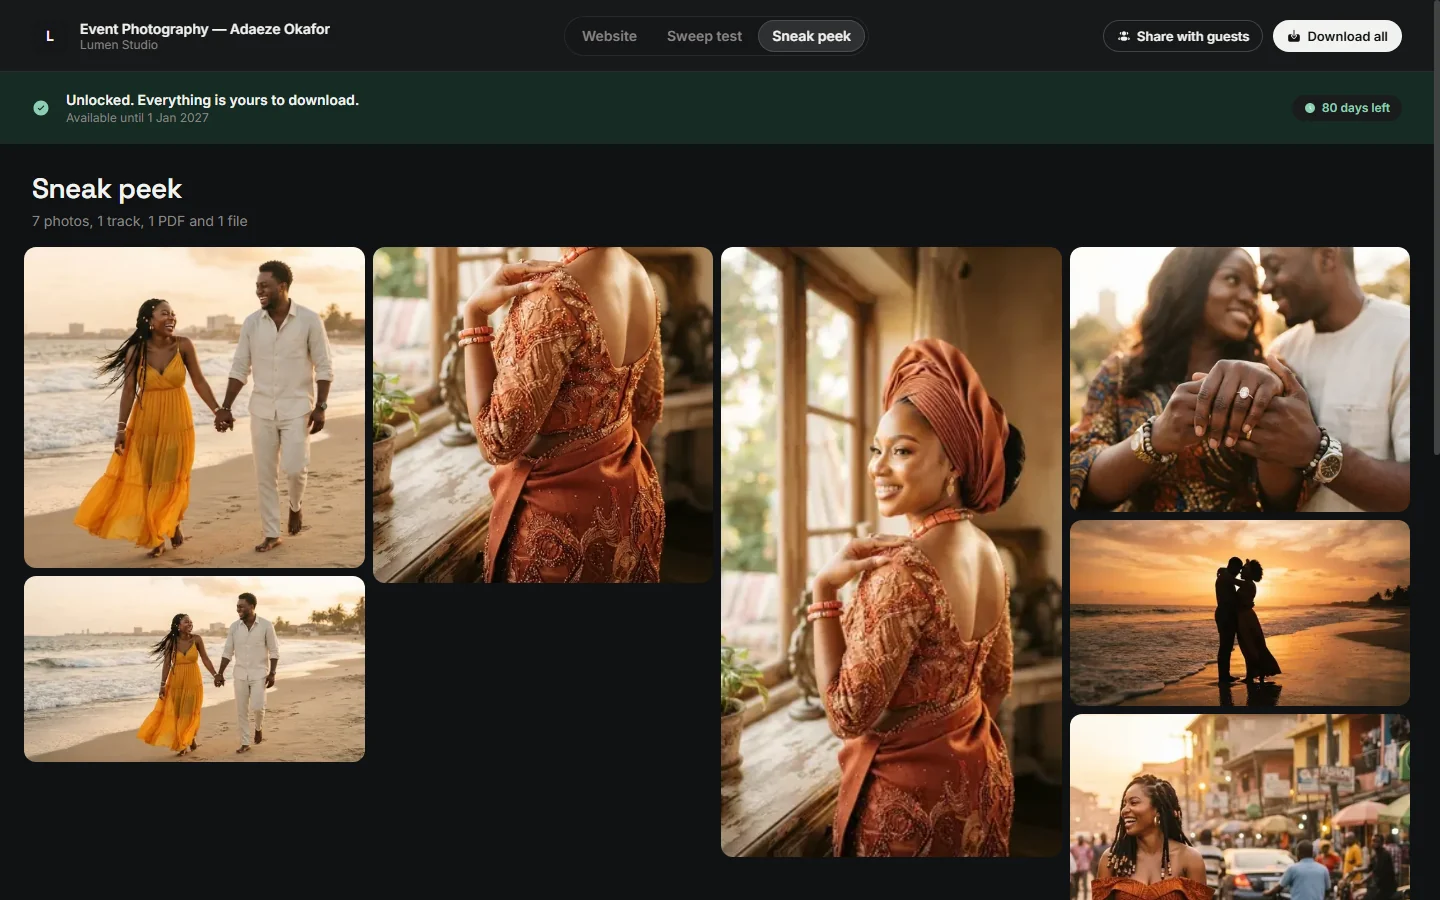This screenshot has height=900, width=1440.
Task: Open the street market laughing woman photo
Action: tap(1240, 807)
